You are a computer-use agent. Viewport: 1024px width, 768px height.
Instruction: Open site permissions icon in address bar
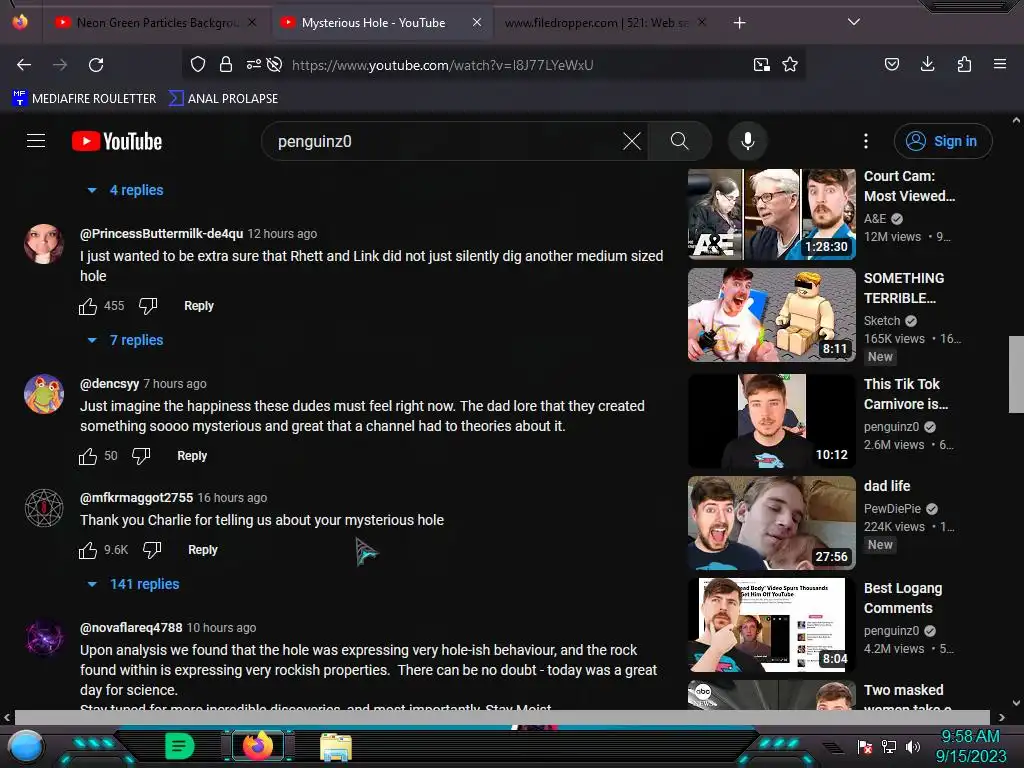coord(253,65)
